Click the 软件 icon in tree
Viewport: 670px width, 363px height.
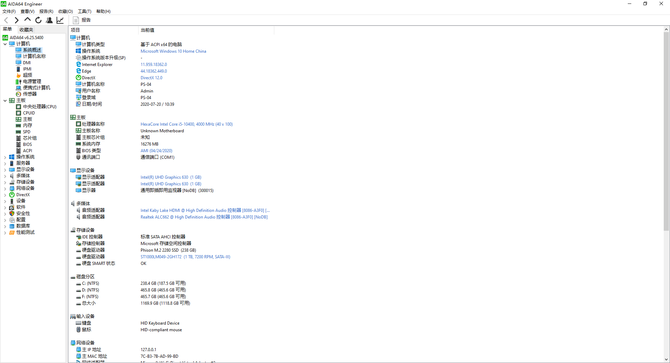coord(12,207)
